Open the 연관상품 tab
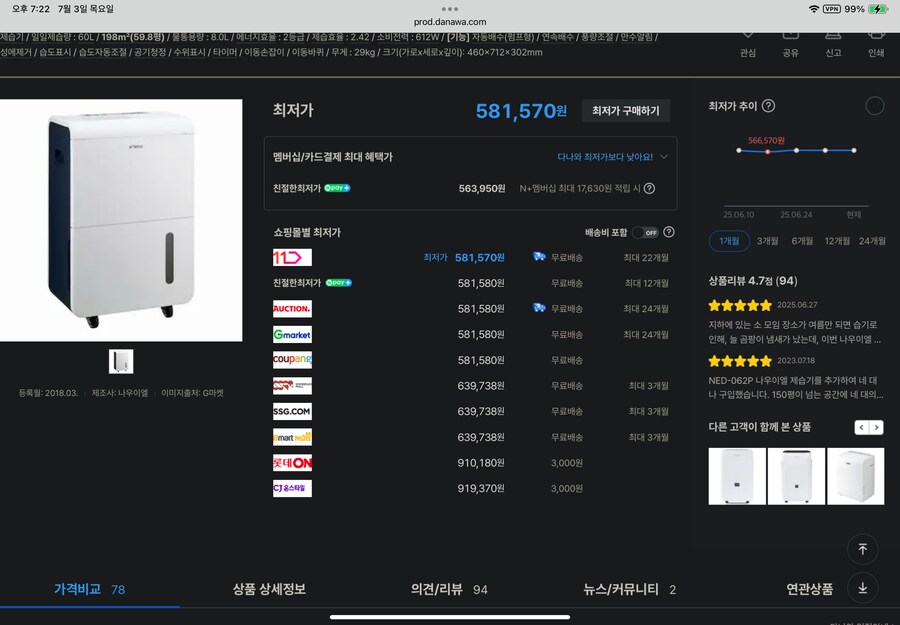The height and width of the screenshot is (625, 900). click(809, 589)
